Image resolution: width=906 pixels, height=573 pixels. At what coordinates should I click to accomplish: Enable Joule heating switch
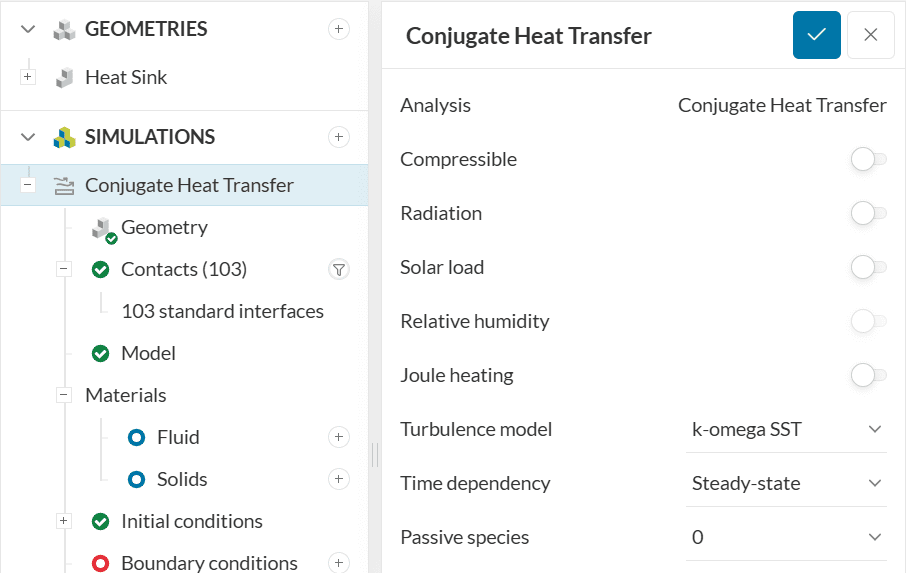[x=868, y=375]
